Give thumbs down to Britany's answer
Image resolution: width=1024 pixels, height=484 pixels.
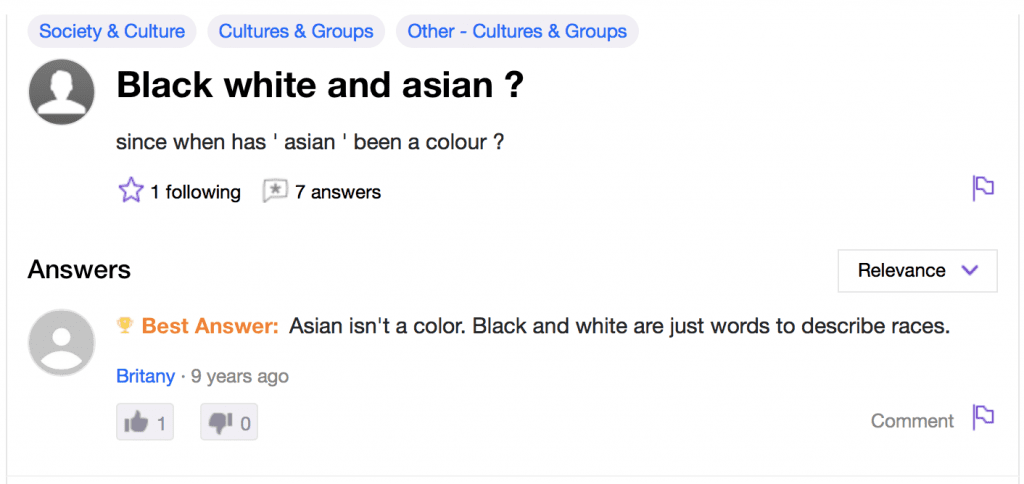[229, 422]
